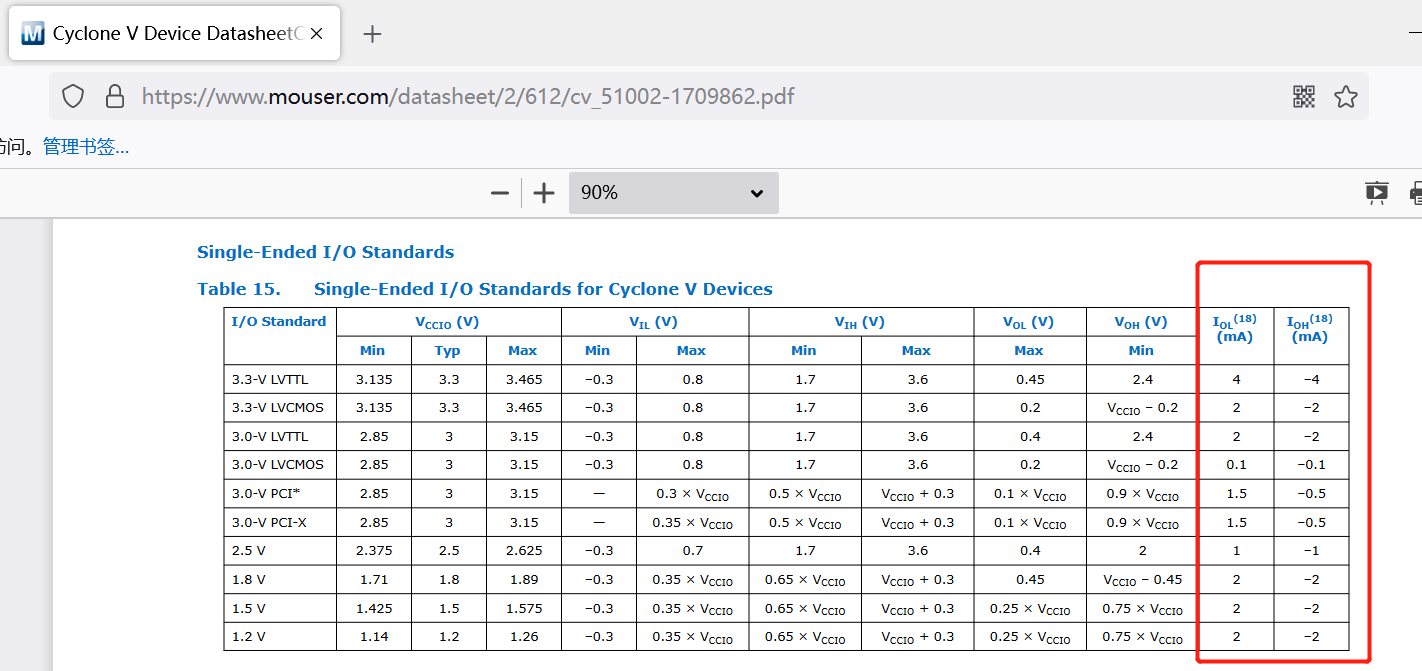This screenshot has width=1422, height=671.
Task: Close the Cyclone V Device Datasheet tab
Action: point(316,34)
